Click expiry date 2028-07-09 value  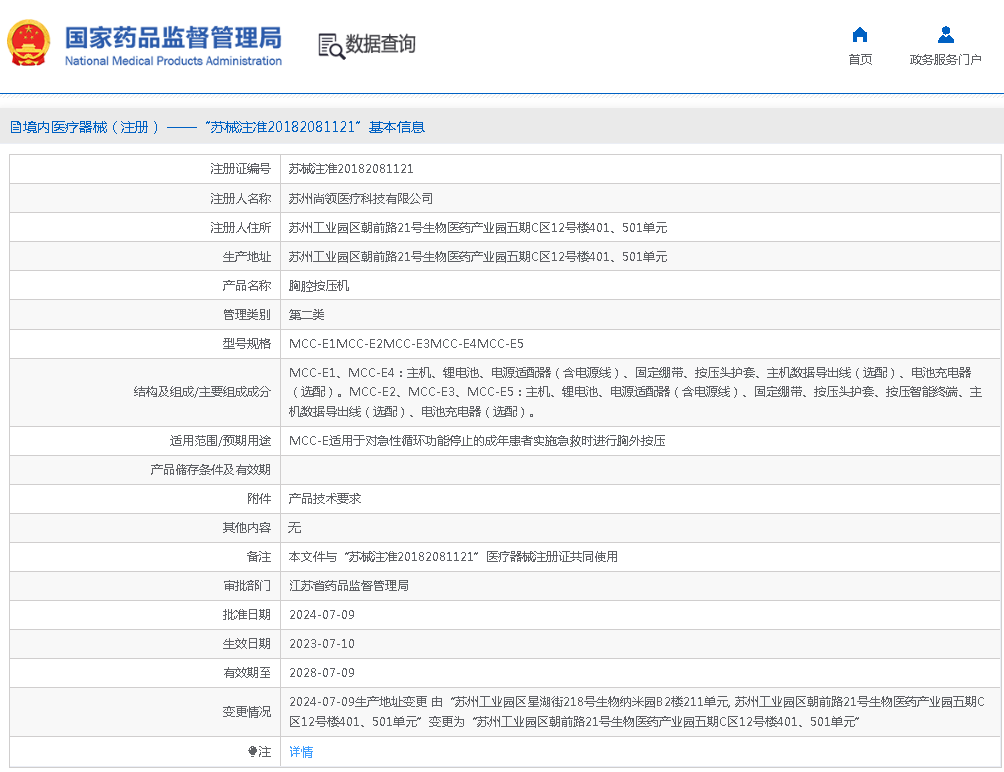pyautogui.click(x=322, y=673)
